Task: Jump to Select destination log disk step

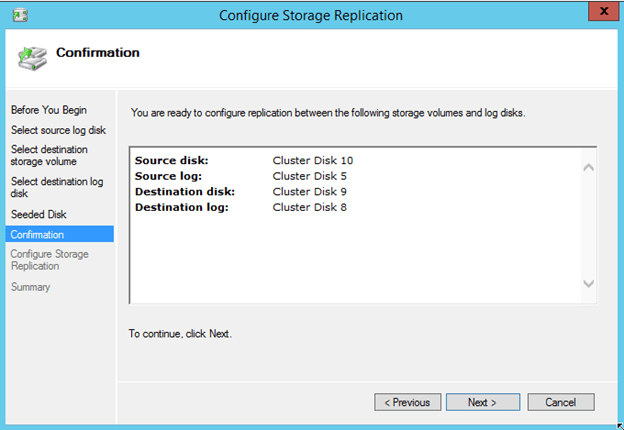Action: [57, 187]
